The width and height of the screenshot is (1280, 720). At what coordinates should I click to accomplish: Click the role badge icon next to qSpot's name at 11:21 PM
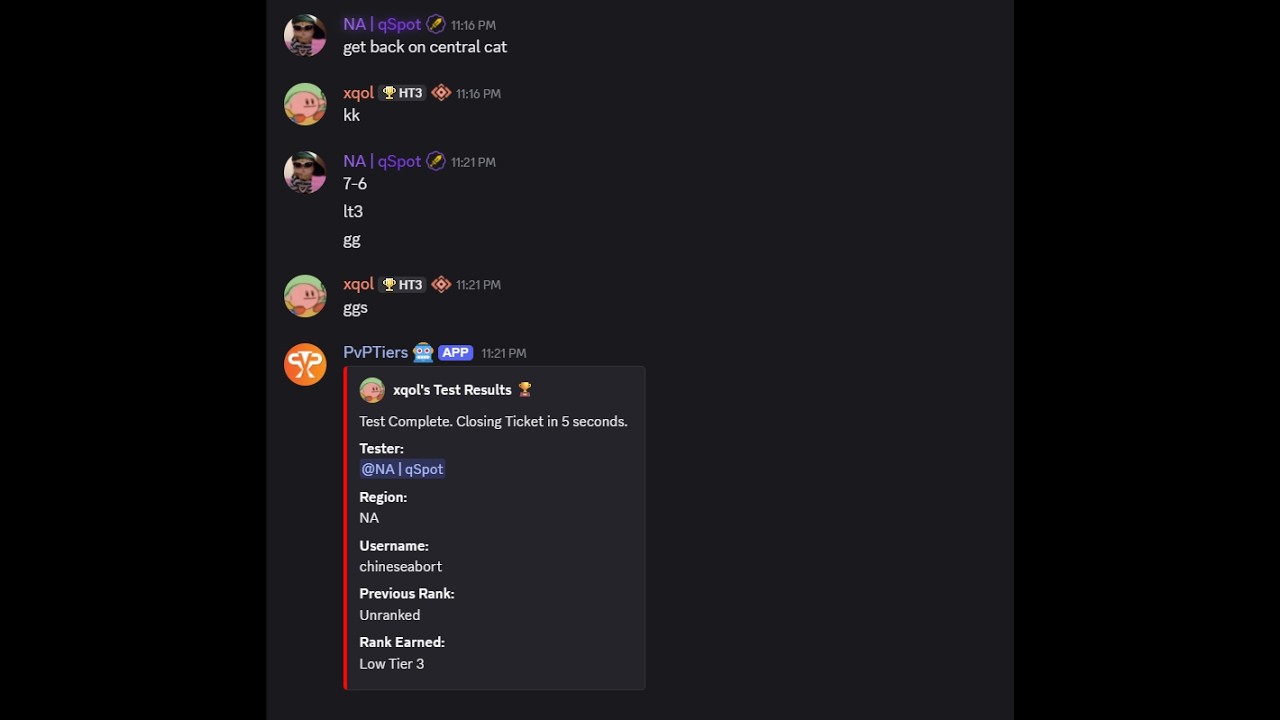click(435, 161)
